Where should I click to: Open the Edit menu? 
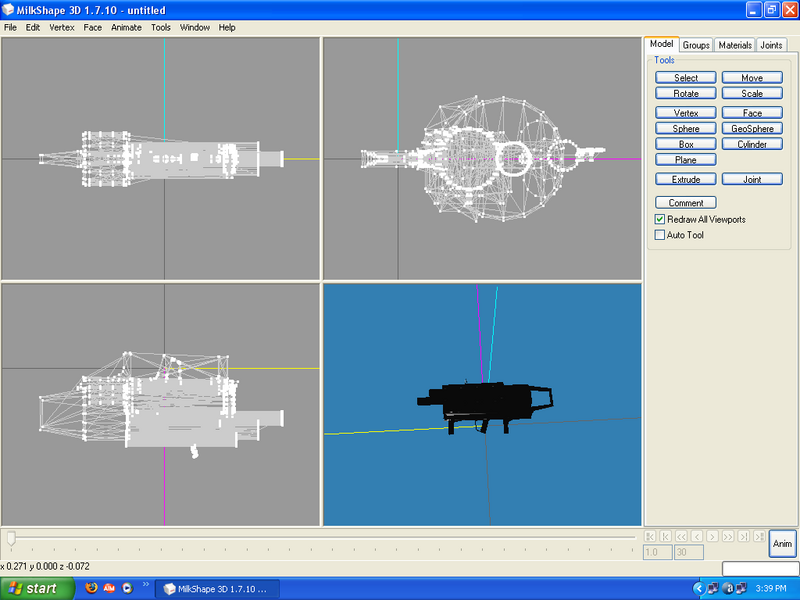click(x=33, y=28)
